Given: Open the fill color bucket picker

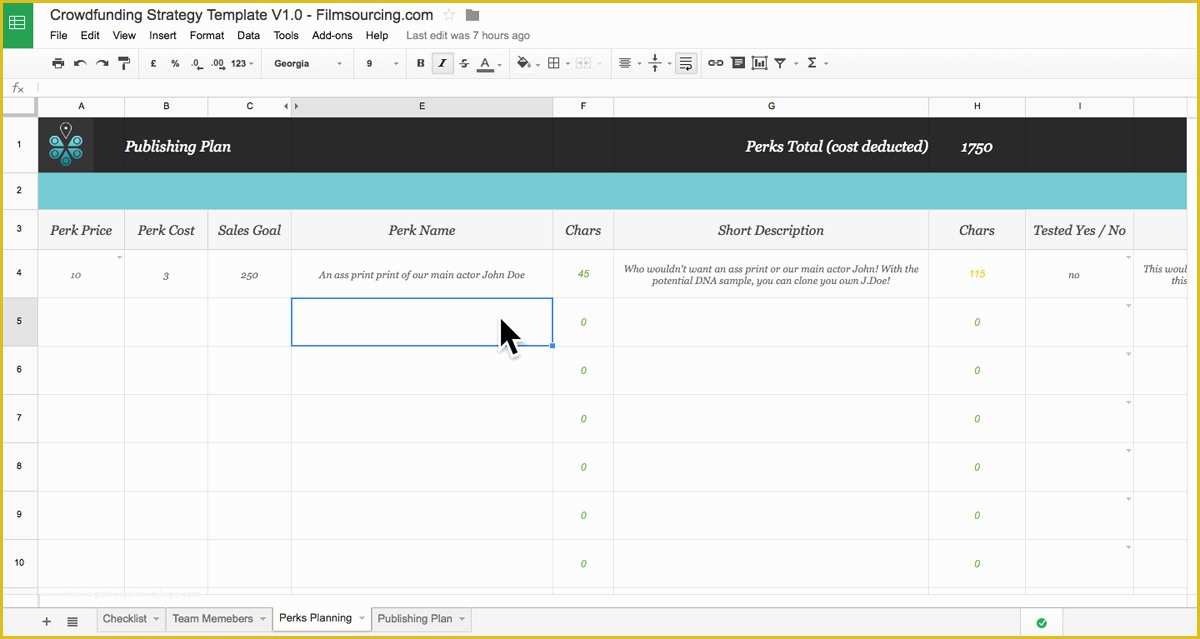Looking at the screenshot, I should point(526,63).
